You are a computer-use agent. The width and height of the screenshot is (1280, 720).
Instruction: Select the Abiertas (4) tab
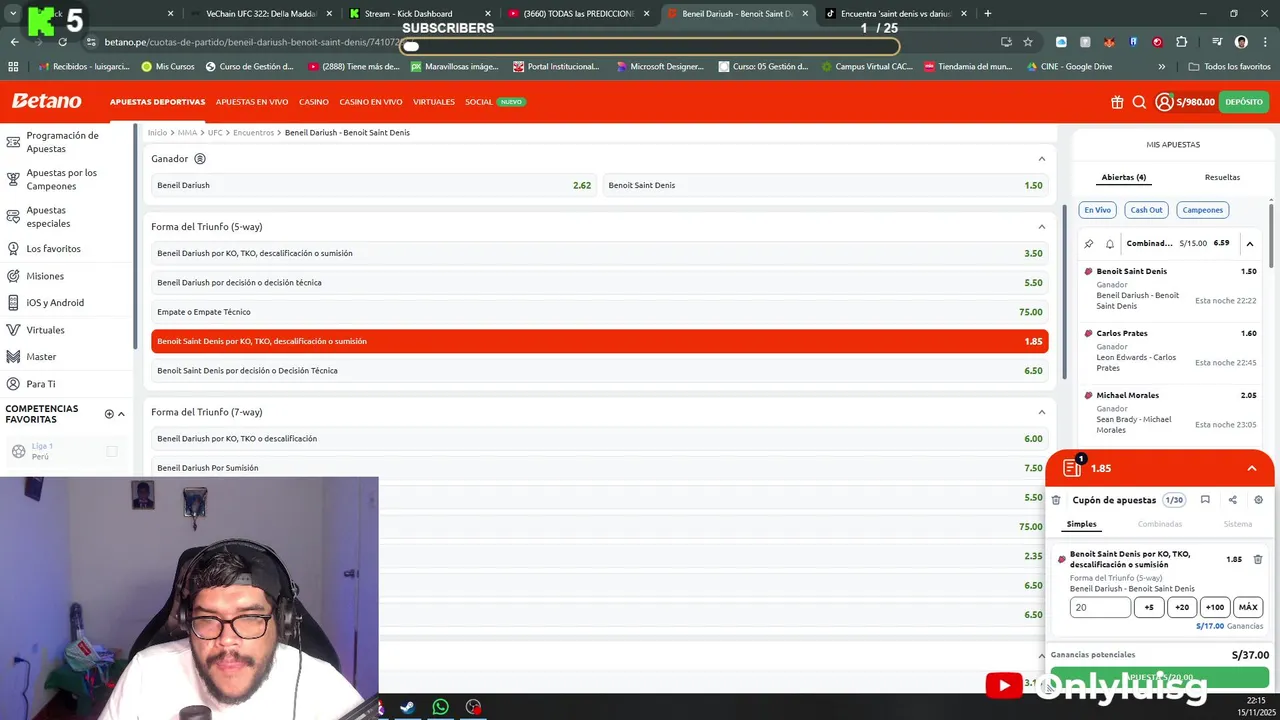[1124, 177]
